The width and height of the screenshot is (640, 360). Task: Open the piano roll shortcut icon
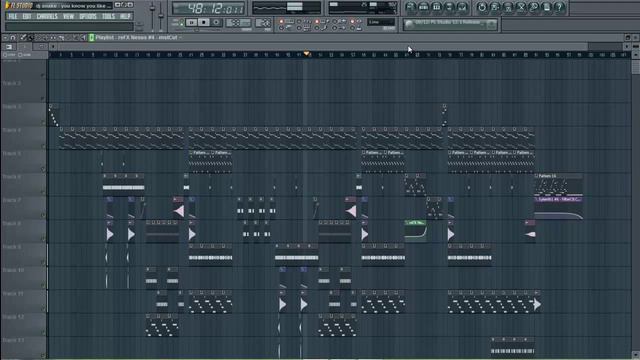(x=436, y=7)
